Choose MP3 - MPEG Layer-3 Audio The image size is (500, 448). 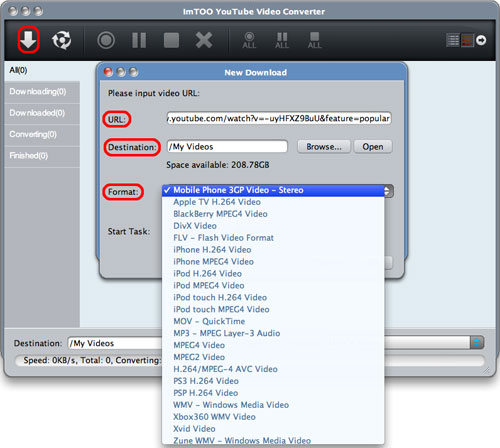tap(273, 333)
